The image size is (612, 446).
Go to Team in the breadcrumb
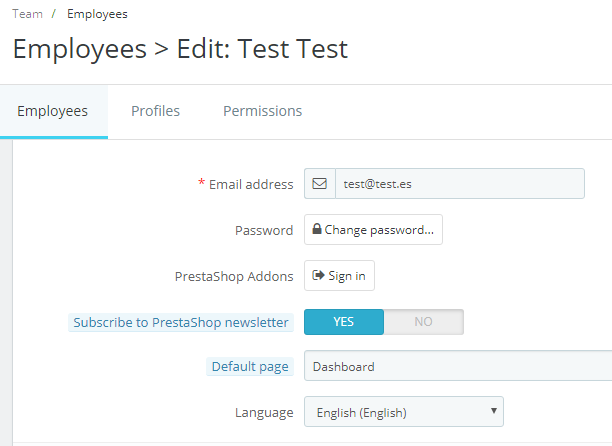(27, 14)
